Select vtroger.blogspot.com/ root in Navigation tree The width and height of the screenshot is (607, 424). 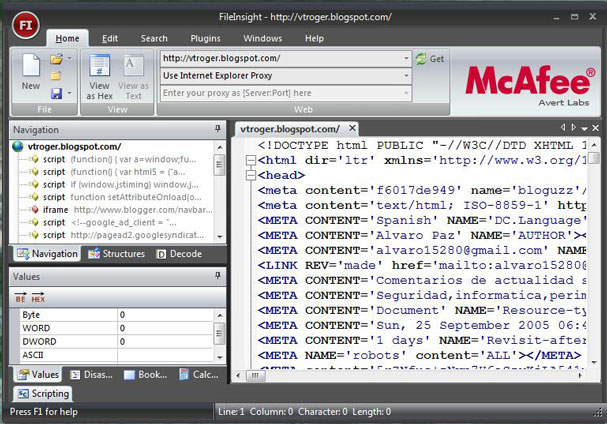point(74,147)
